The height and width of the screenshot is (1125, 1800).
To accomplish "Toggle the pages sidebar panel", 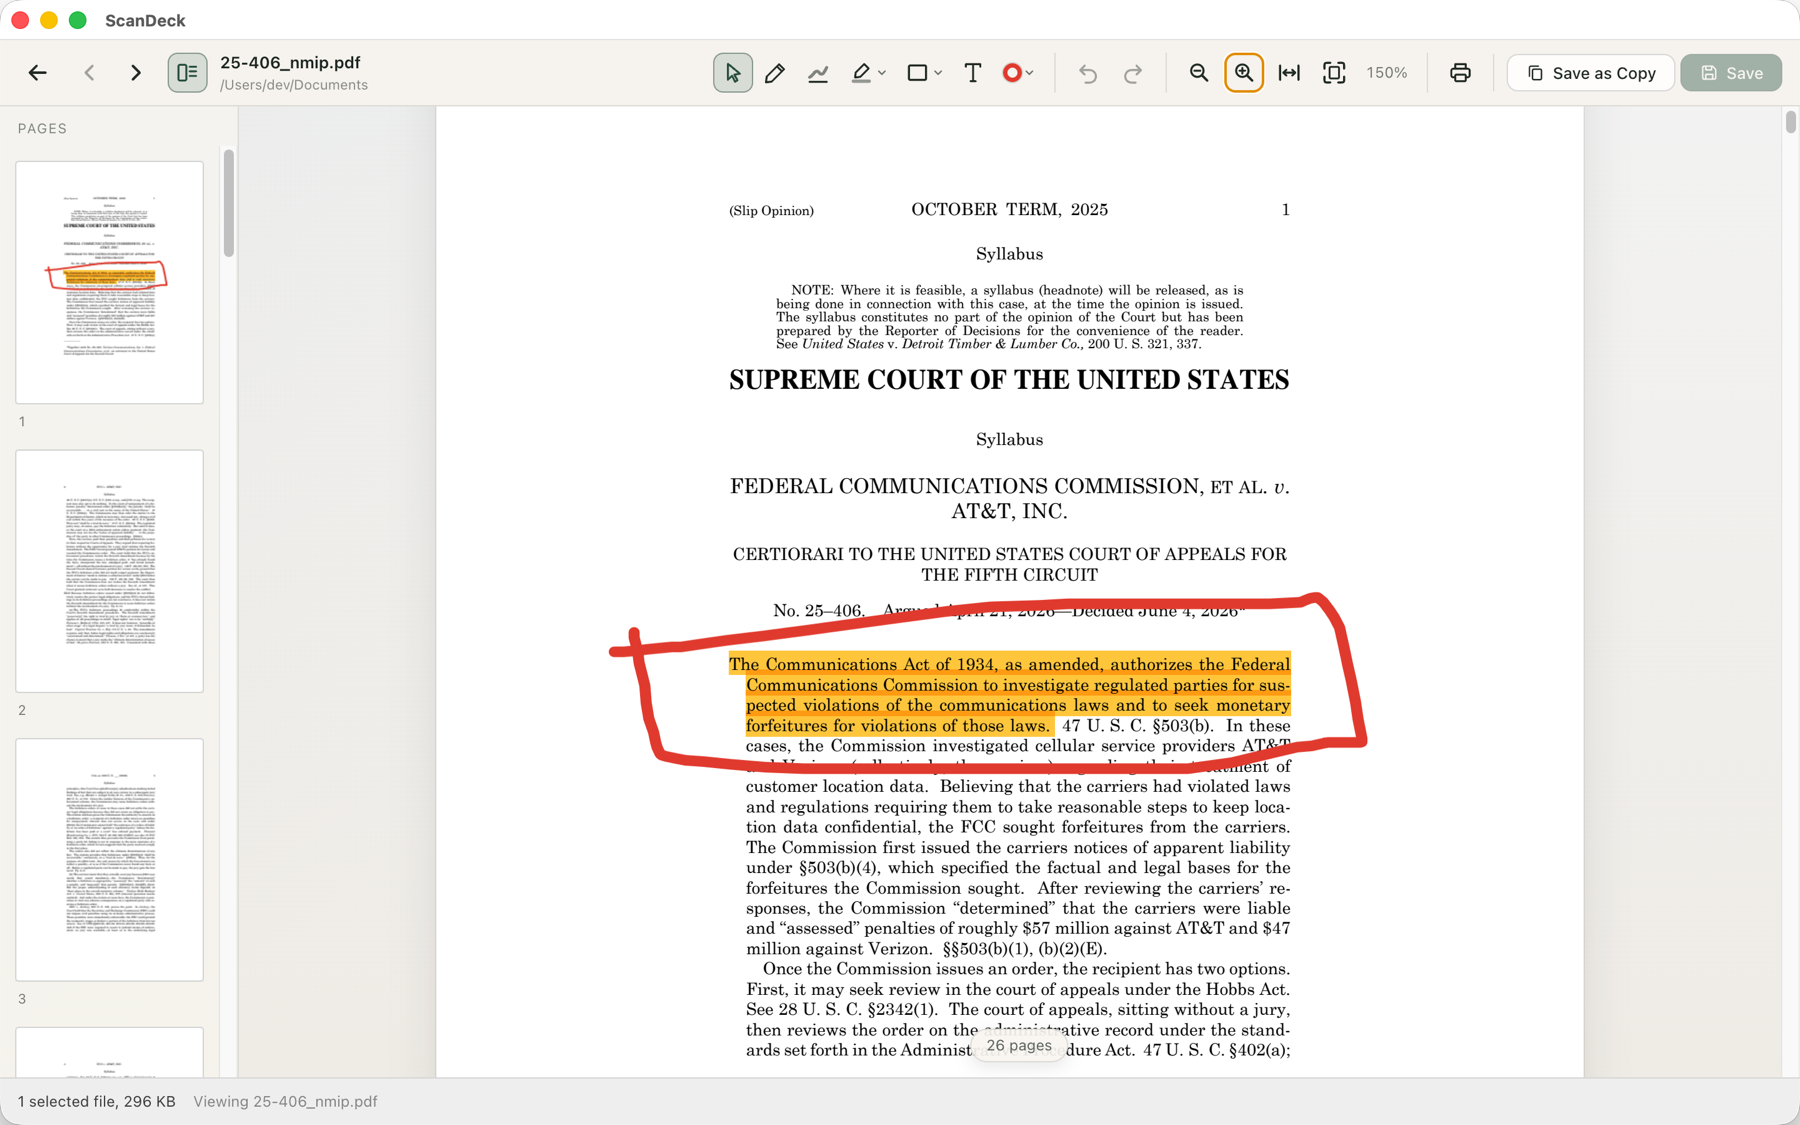I will (x=187, y=73).
